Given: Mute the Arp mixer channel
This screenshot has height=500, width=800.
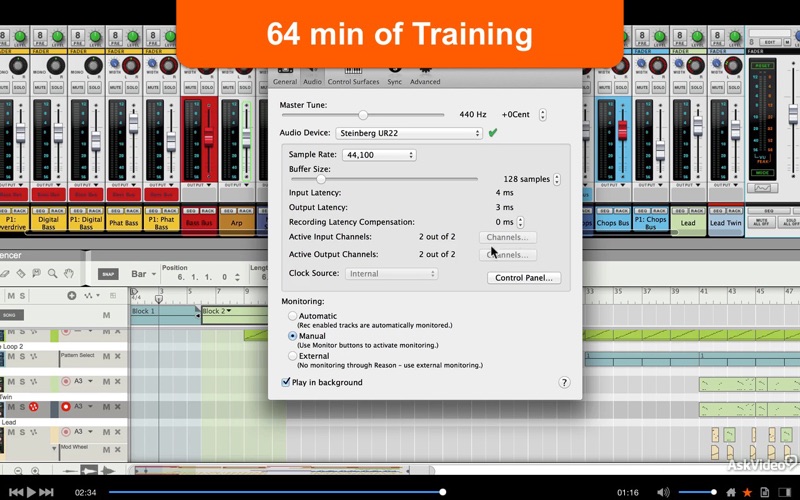Looking at the screenshot, I should tap(228, 88).
